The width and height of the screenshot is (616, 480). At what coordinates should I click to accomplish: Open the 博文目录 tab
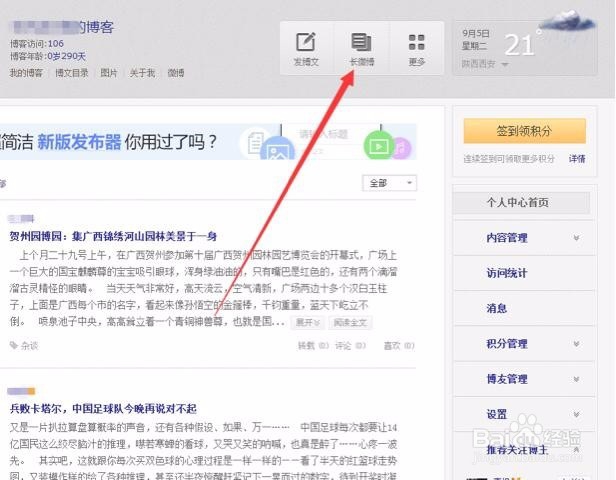pyautogui.click(x=72, y=73)
